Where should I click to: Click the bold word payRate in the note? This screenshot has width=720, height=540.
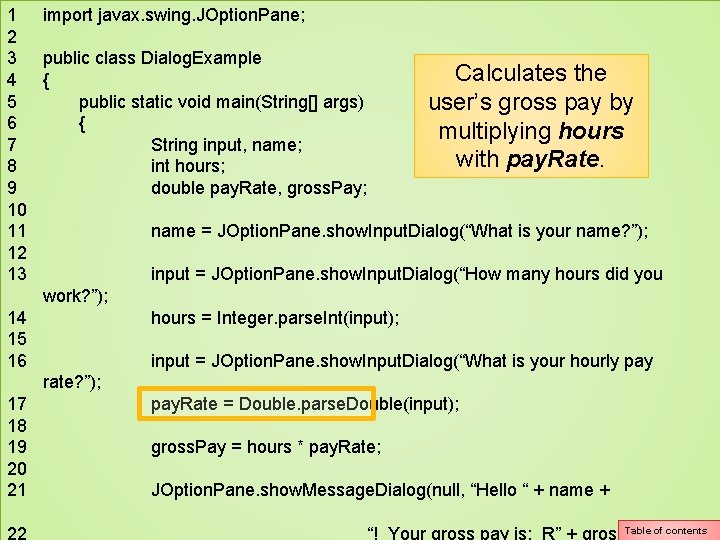pos(553,159)
